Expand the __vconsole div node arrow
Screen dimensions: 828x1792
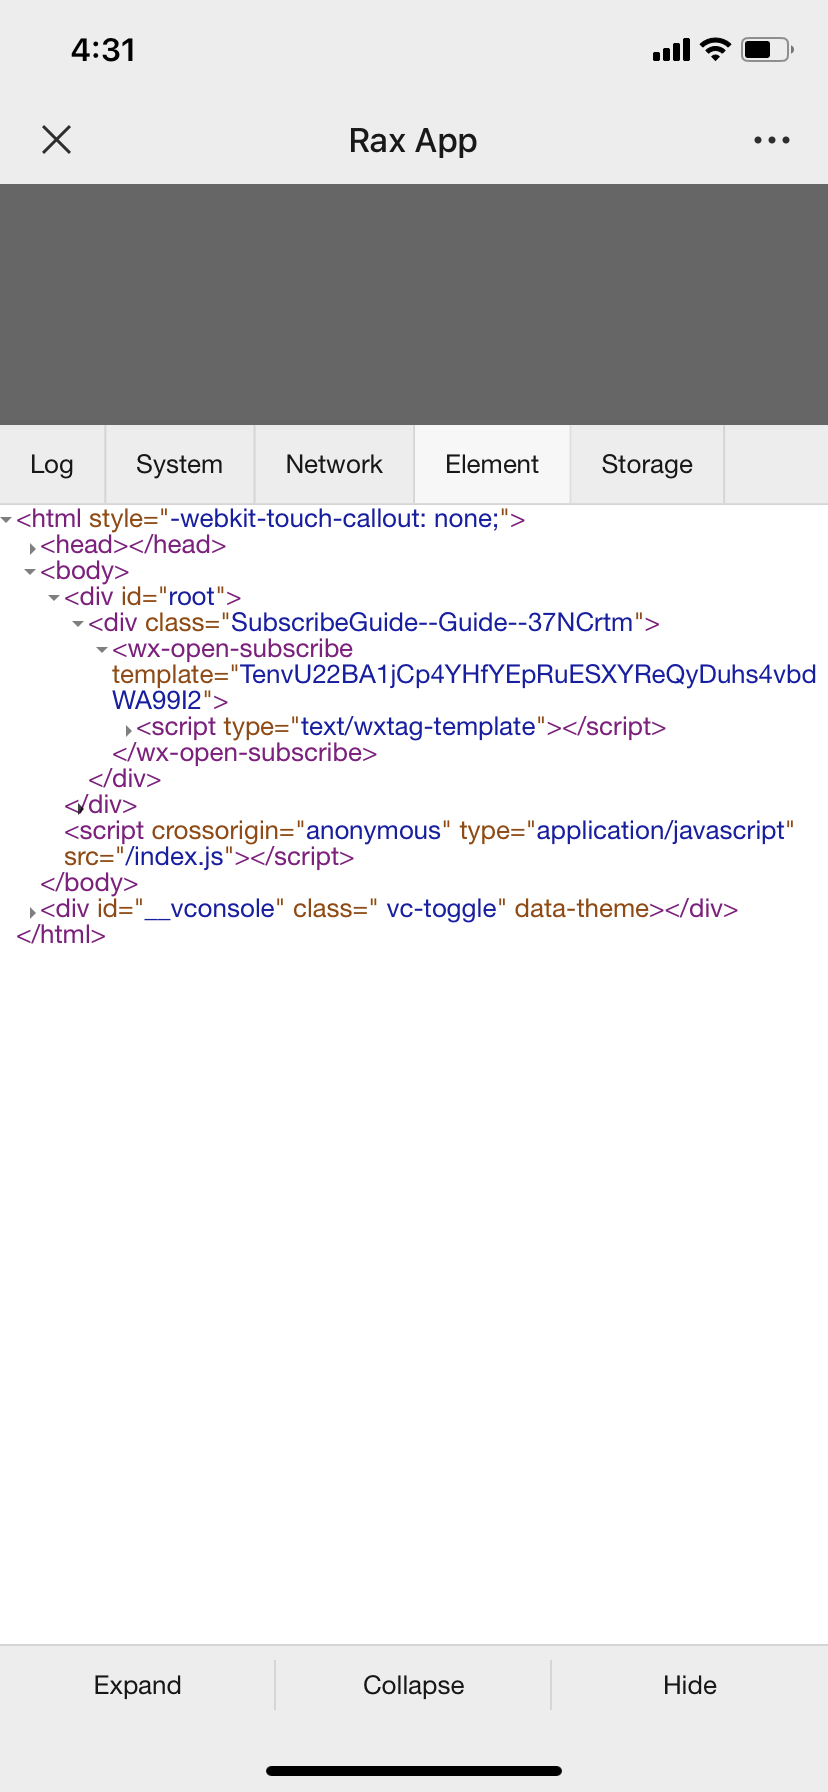point(32,911)
